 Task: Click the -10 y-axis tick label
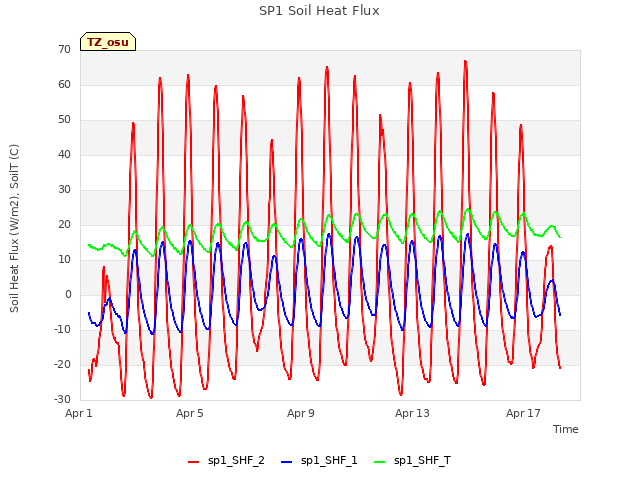tap(63, 329)
